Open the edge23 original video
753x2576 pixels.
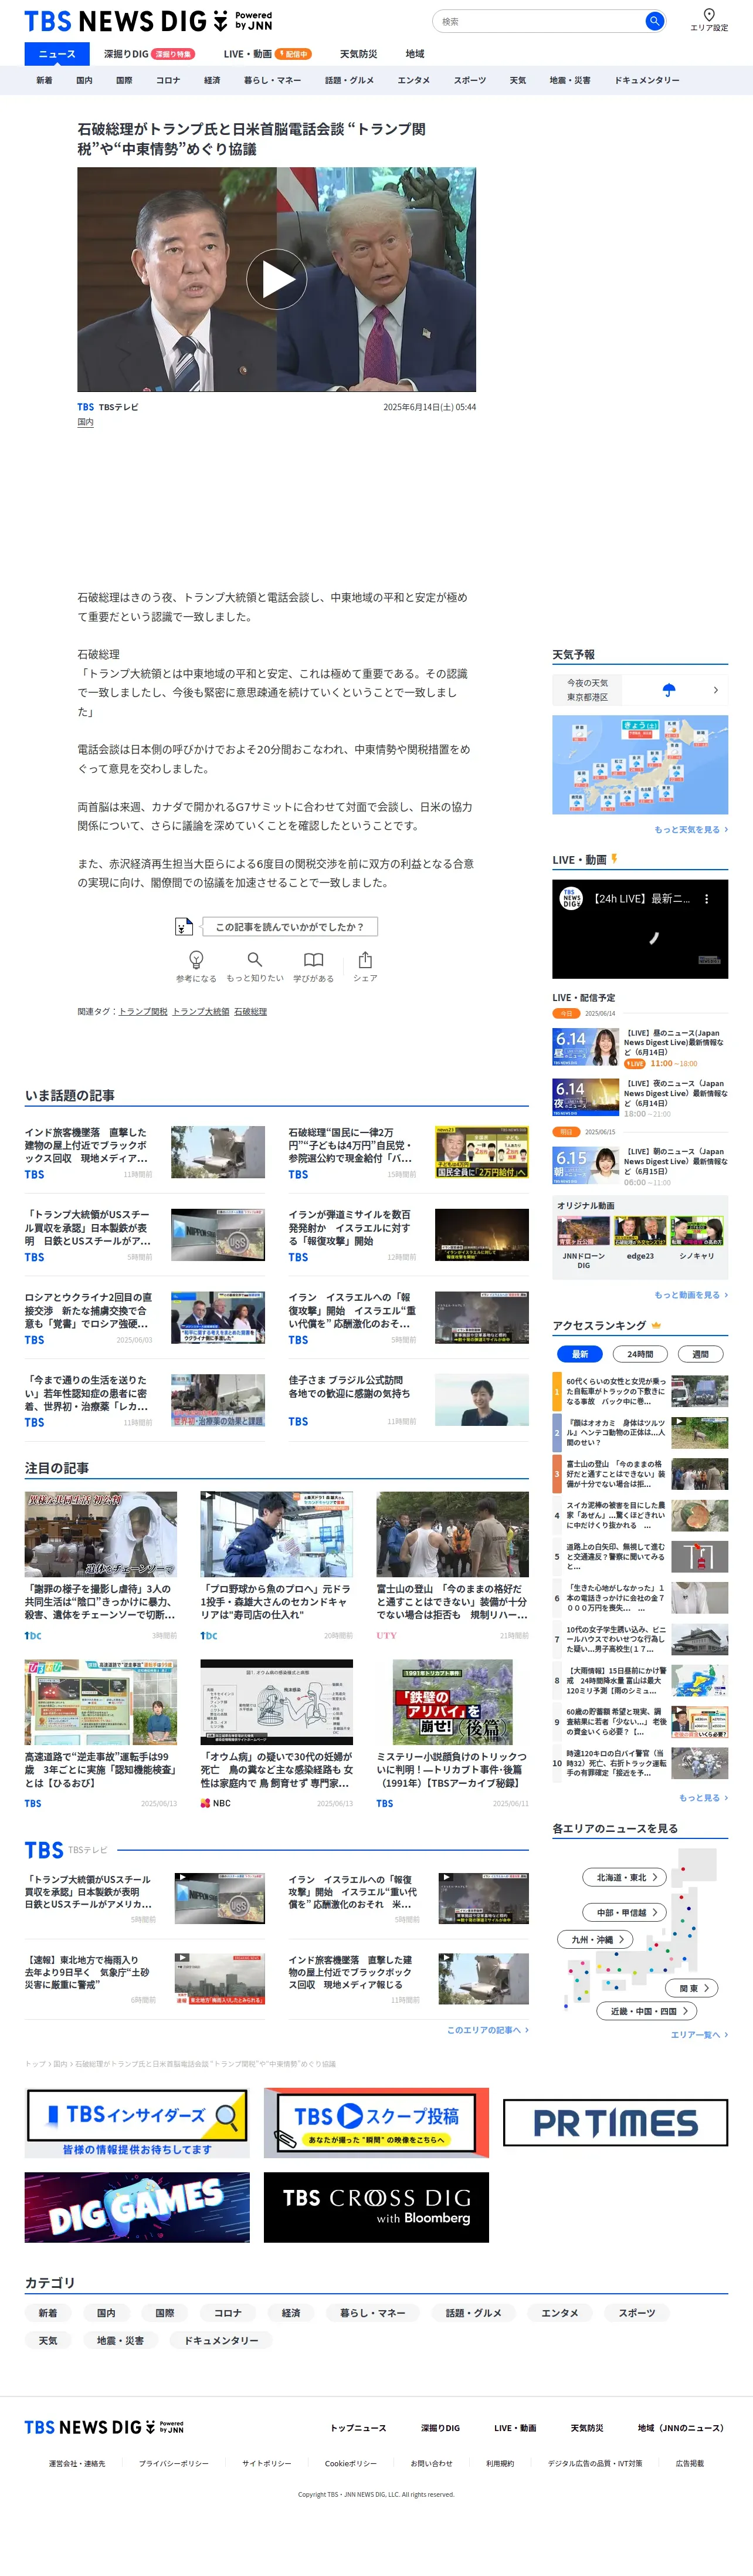640,1237
